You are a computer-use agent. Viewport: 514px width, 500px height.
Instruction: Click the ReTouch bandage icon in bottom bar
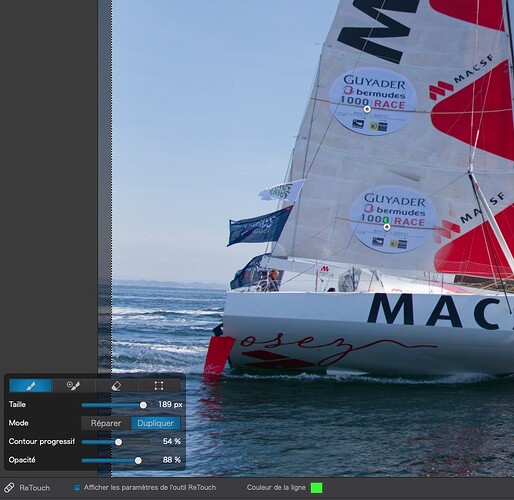point(9,487)
